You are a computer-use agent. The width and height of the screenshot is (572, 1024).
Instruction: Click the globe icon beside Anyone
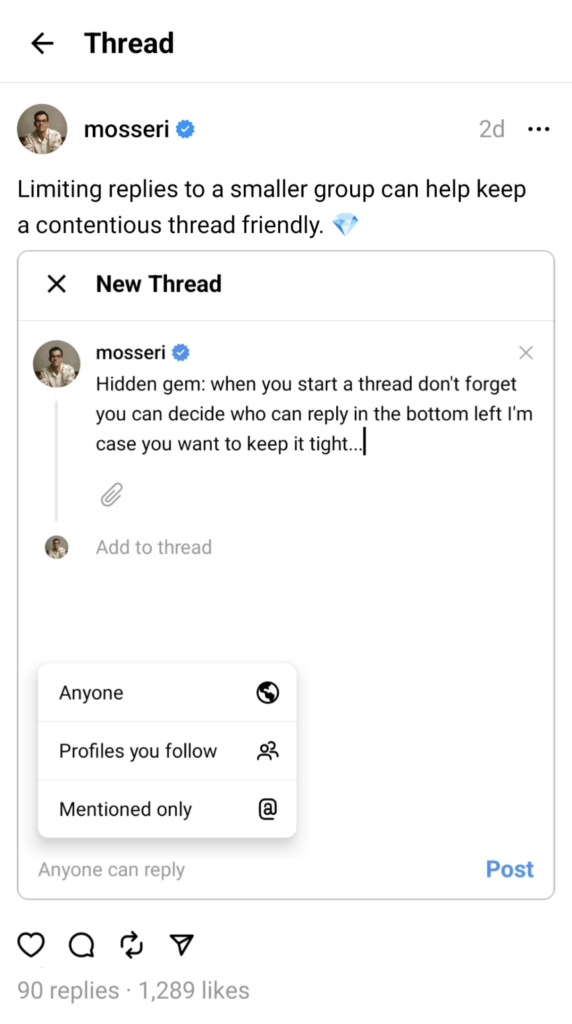[x=268, y=692]
